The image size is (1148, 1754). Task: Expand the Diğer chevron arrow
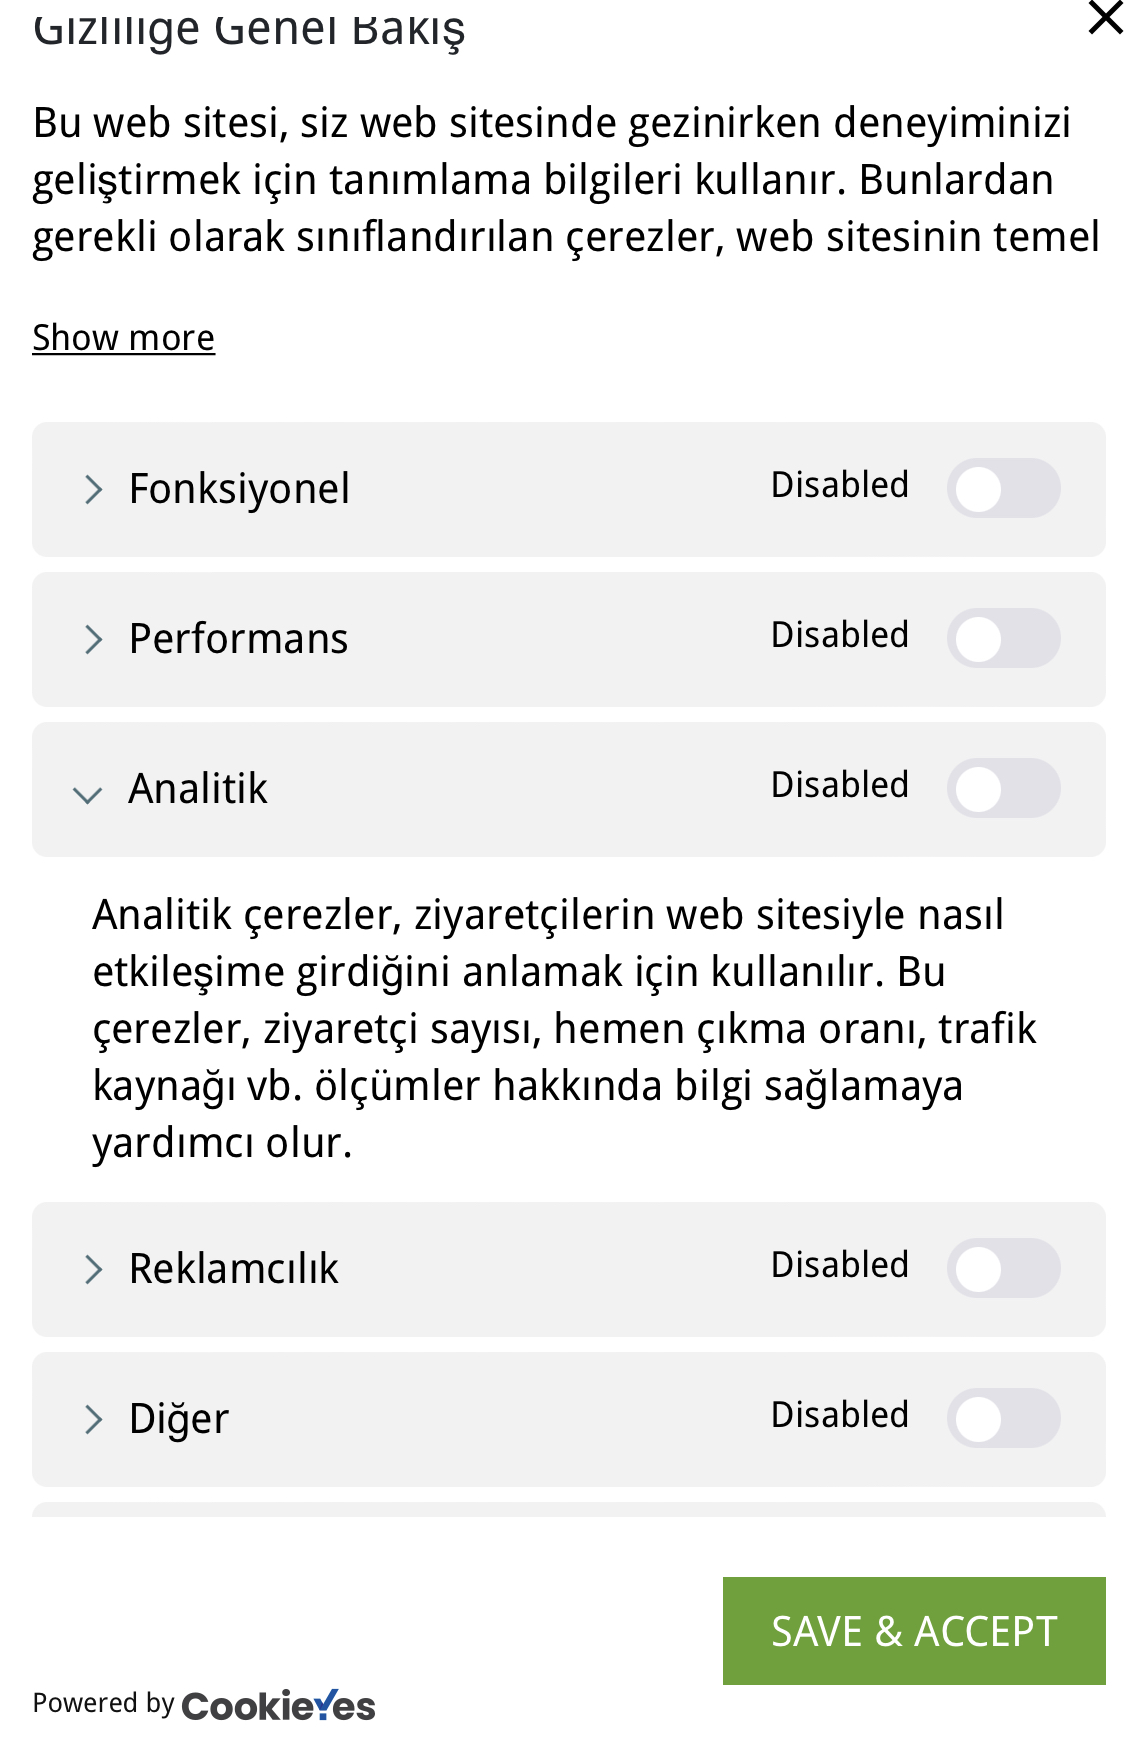tap(93, 1419)
